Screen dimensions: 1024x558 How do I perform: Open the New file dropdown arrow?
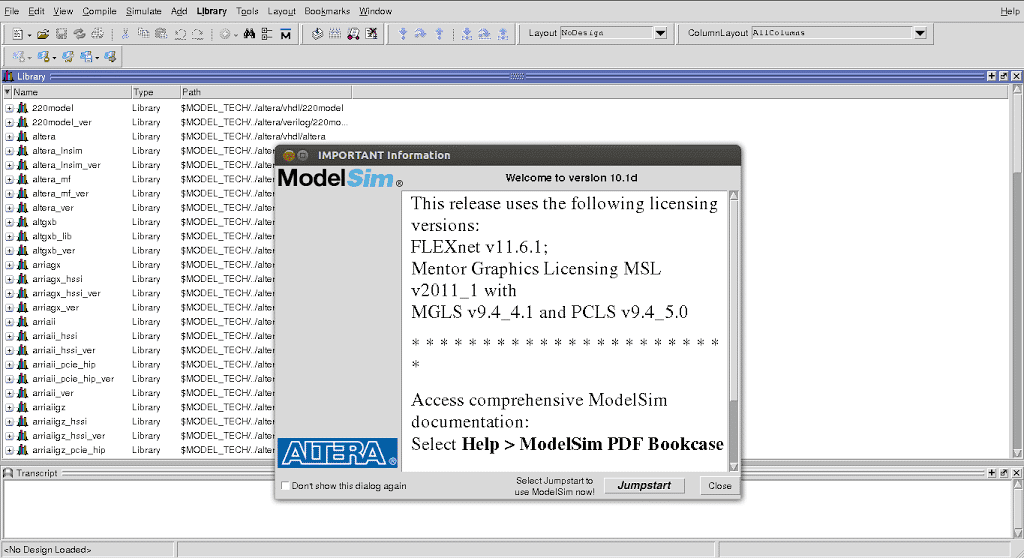[29, 35]
